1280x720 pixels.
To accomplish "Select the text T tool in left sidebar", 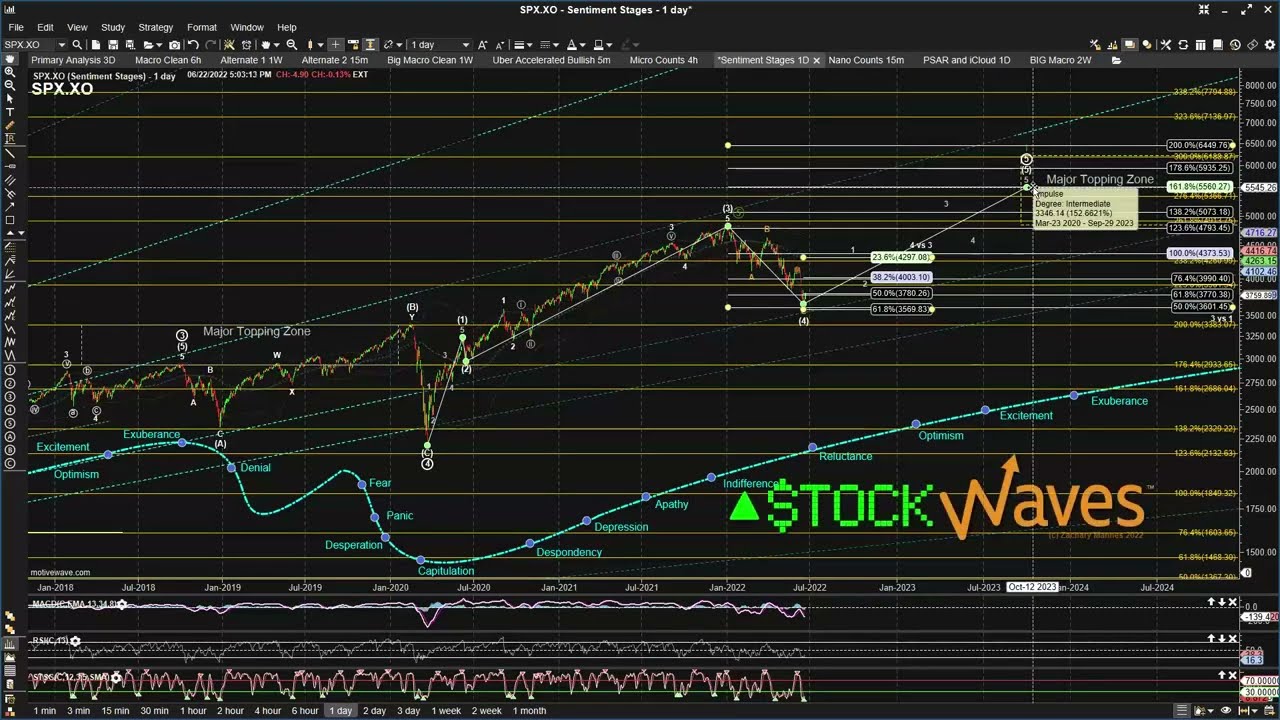I will (x=10, y=112).
